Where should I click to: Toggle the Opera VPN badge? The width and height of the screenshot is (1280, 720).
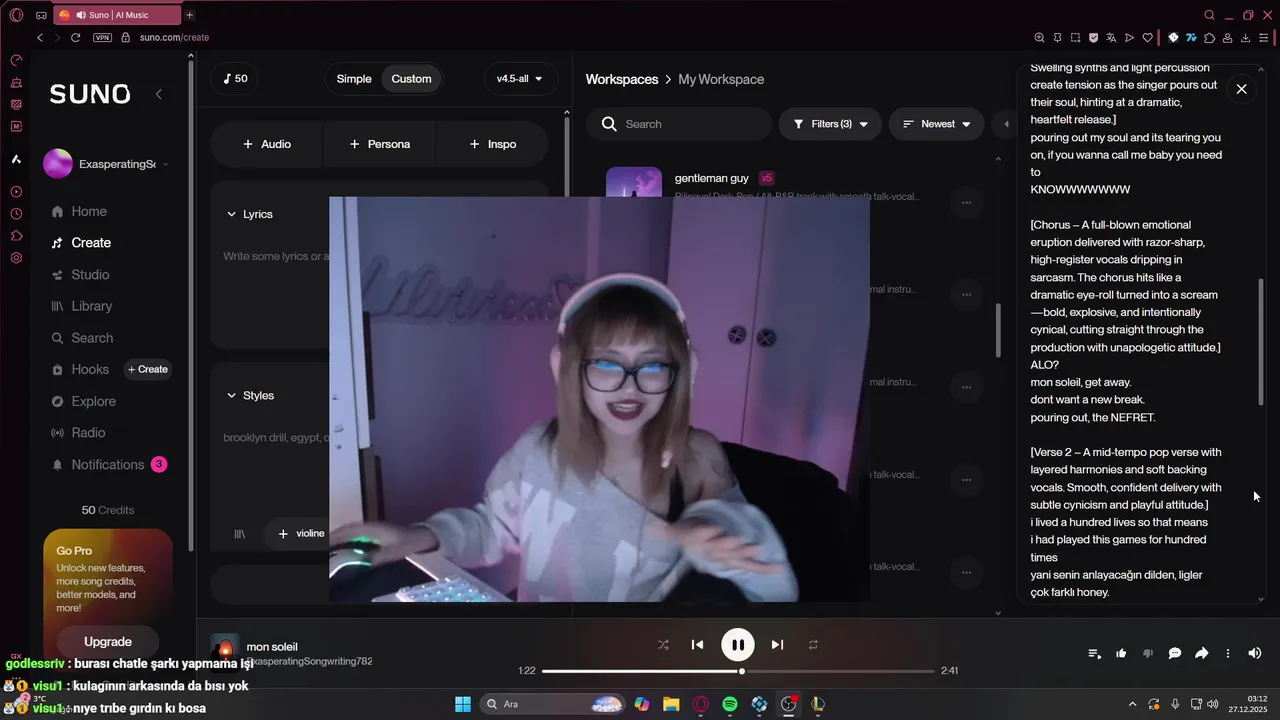click(x=102, y=37)
